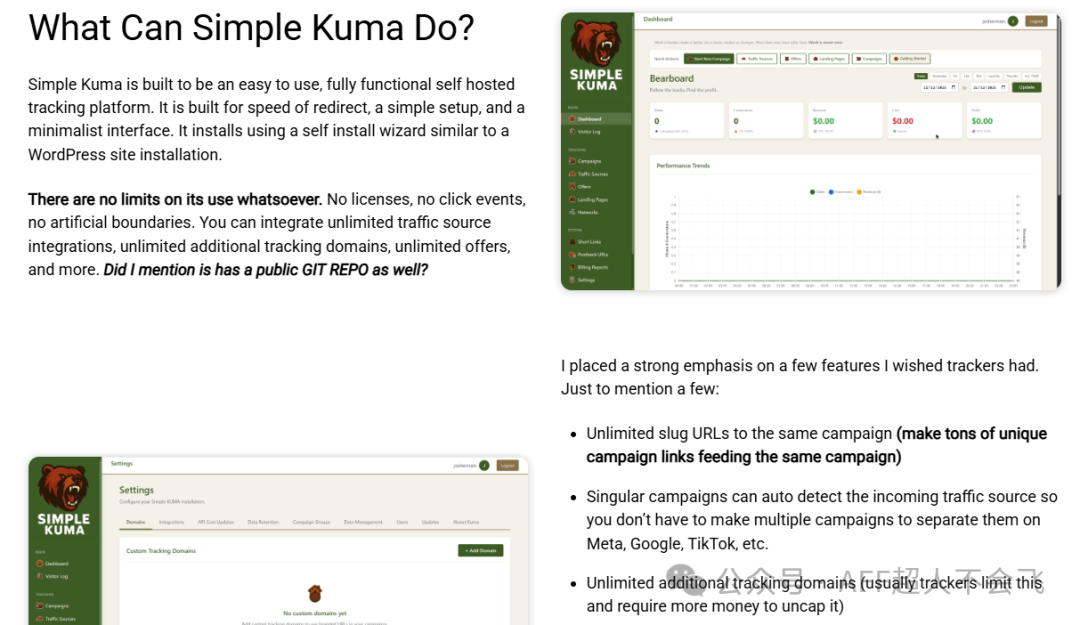
Task: Click the red Cost $0.00 stat card
Action: point(924,120)
